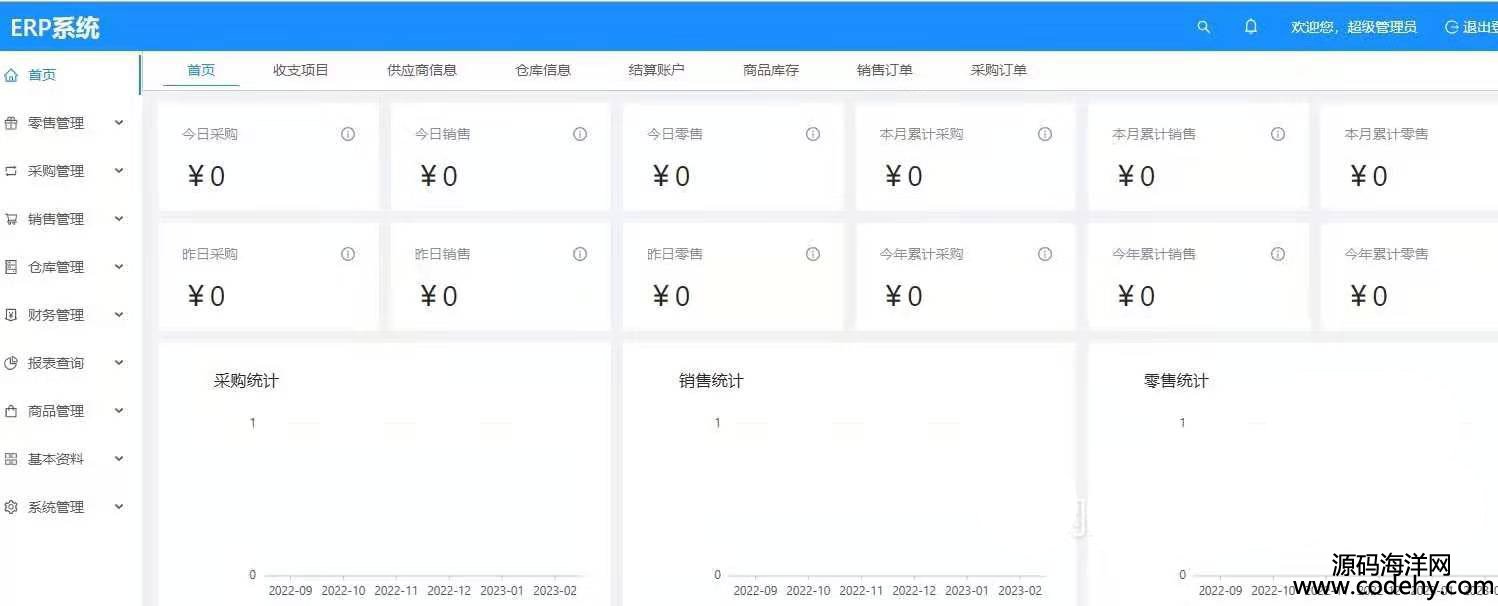This screenshot has height=606, width=1498.
Task: Click the 零售管理 sidebar icon
Action: pos(11,123)
